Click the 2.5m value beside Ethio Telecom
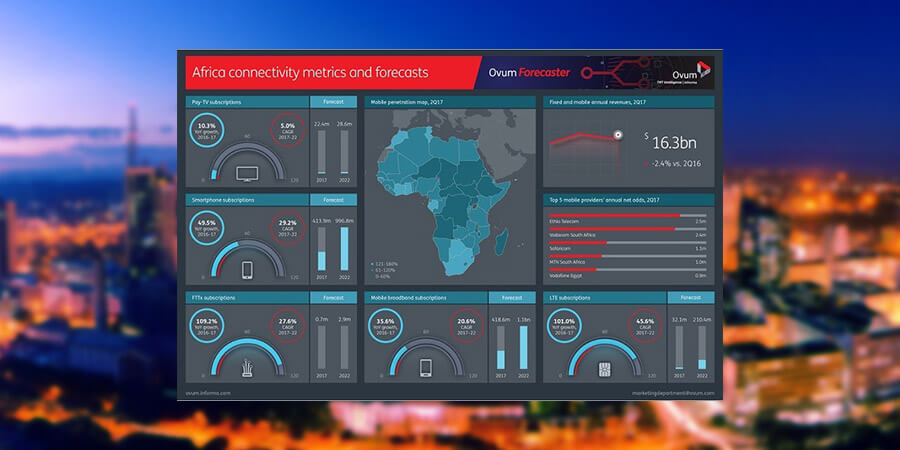Viewport: 900px width, 450px height. (x=700, y=221)
